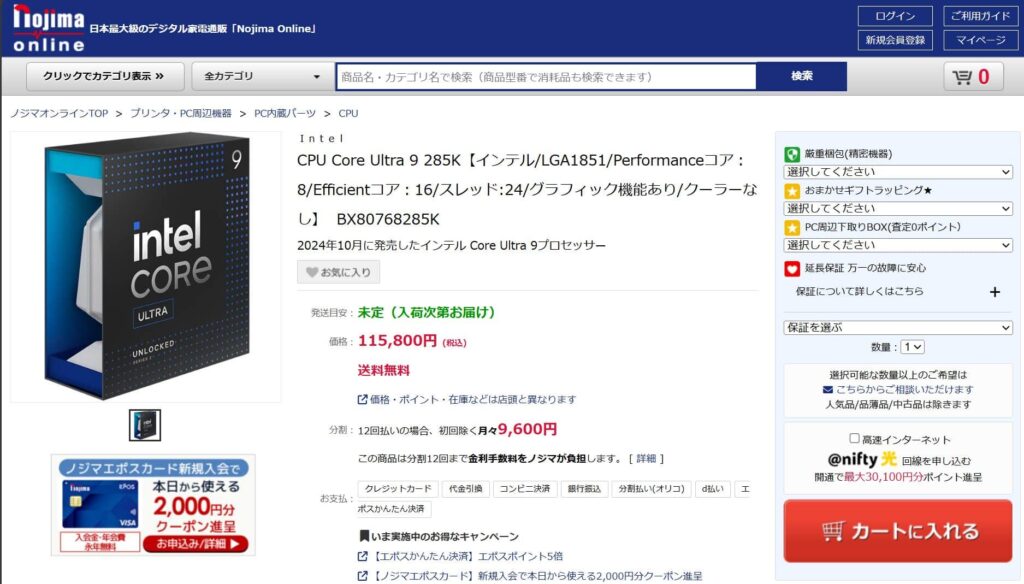This screenshot has width=1024, height=584.
Task: Click the 分割払い(オリコ) payment tag
Action: coord(651,489)
